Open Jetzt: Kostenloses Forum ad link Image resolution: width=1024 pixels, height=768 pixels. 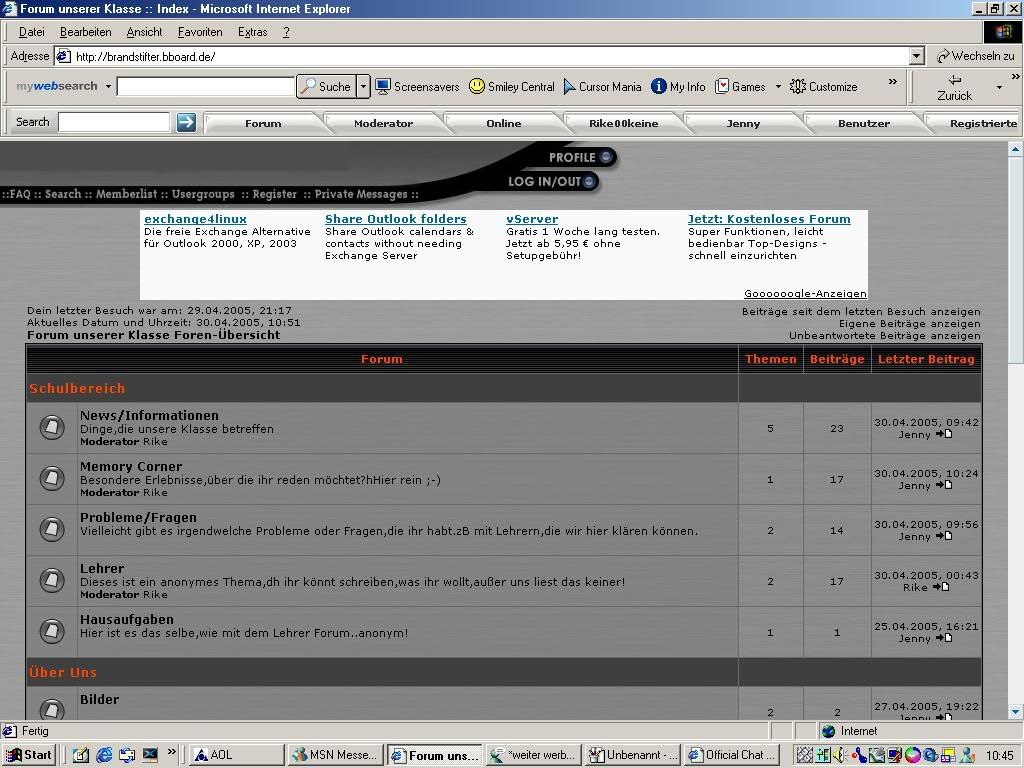tap(769, 219)
